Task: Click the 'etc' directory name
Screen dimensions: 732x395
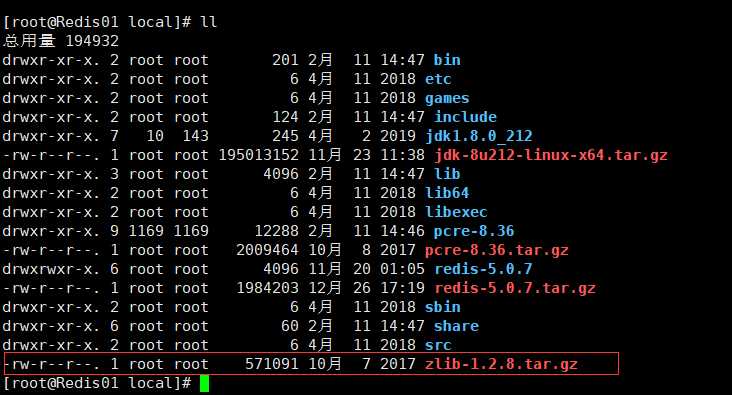Action: coord(438,79)
